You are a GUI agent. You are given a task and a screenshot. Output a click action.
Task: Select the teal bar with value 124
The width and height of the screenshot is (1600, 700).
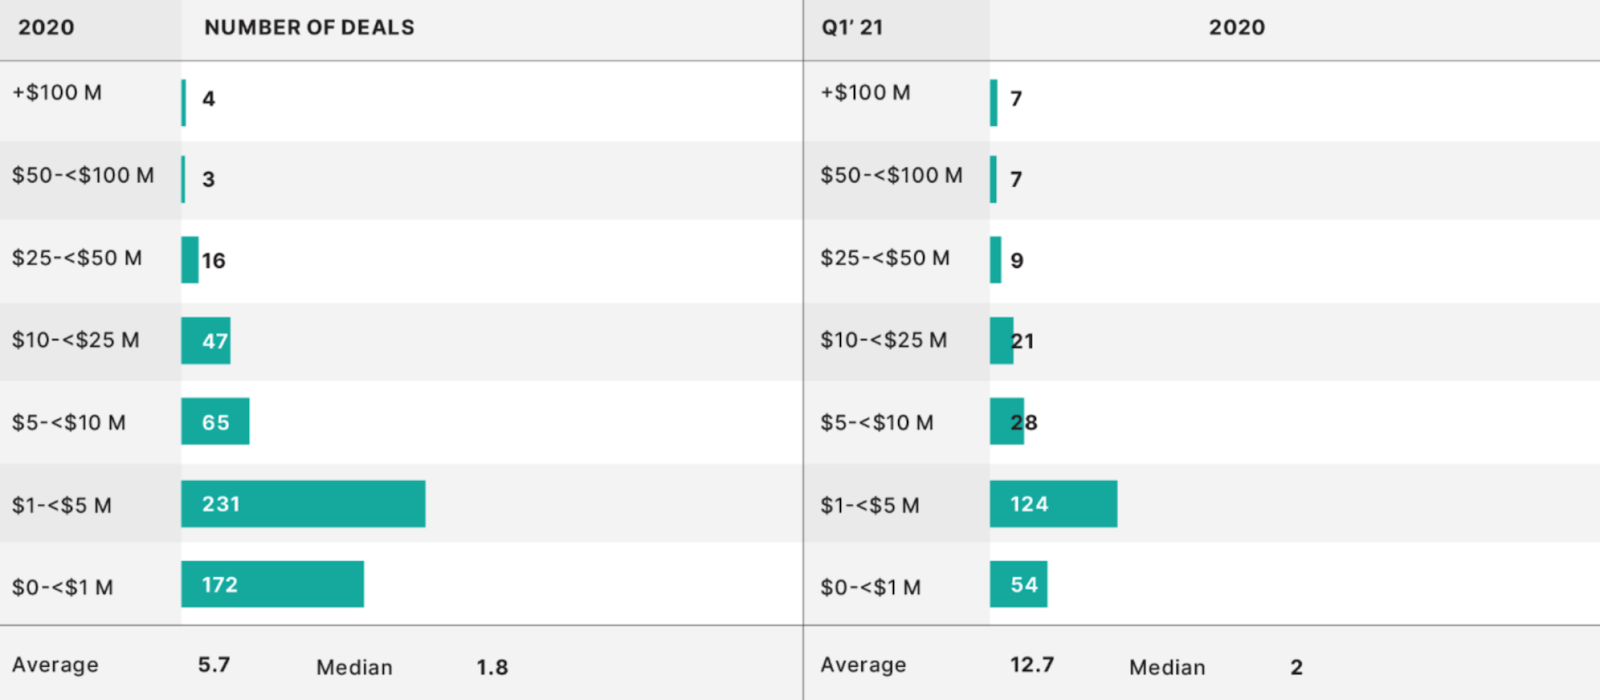click(1053, 504)
